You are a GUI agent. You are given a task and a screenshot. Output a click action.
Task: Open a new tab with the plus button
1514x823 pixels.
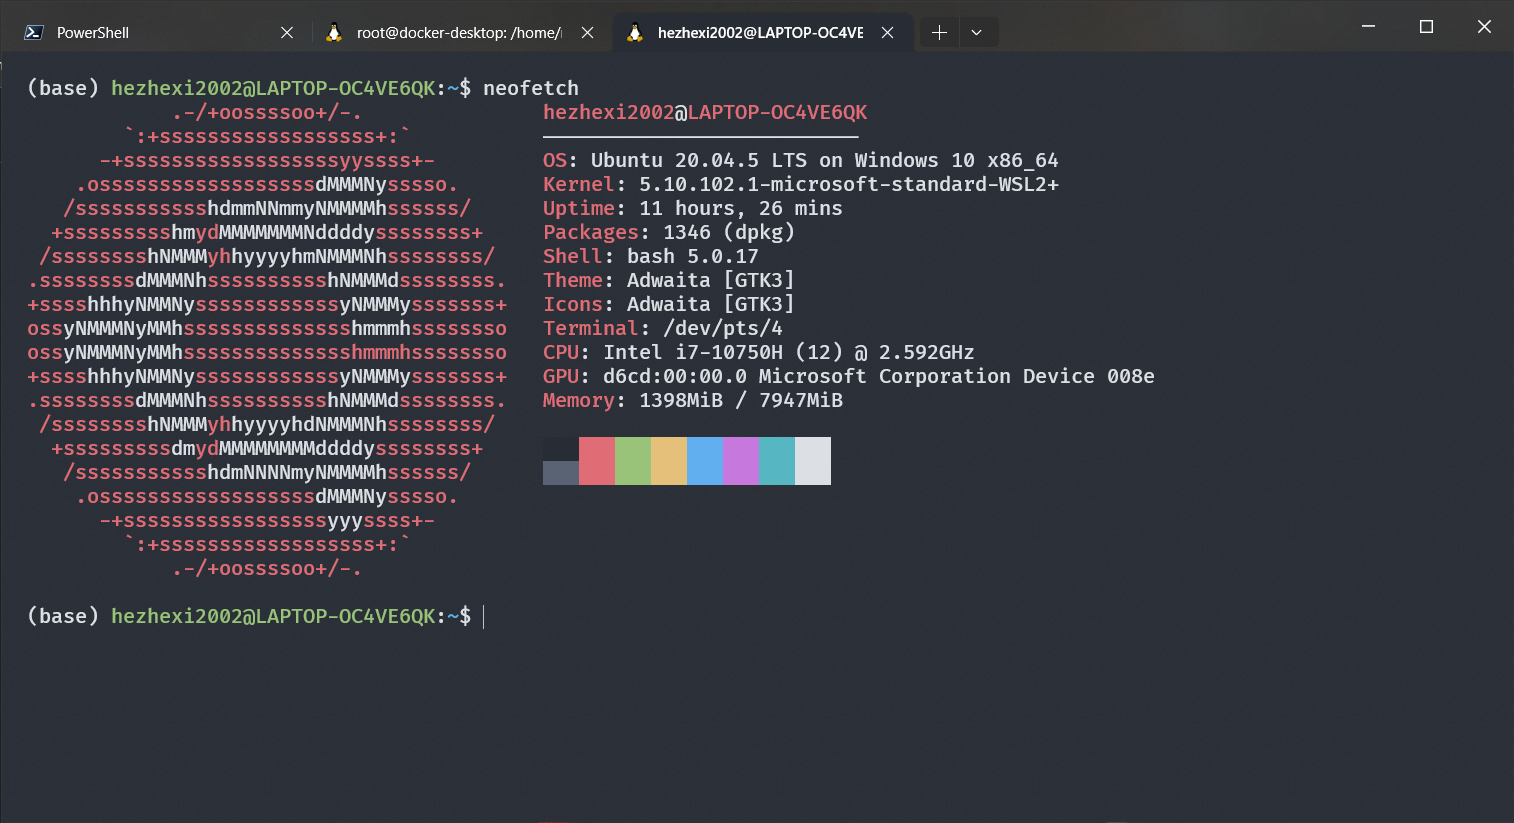(938, 31)
